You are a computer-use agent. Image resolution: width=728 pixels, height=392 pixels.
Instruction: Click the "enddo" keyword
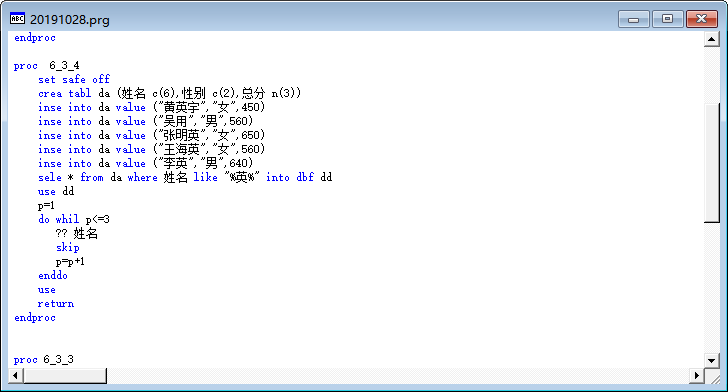pos(53,275)
